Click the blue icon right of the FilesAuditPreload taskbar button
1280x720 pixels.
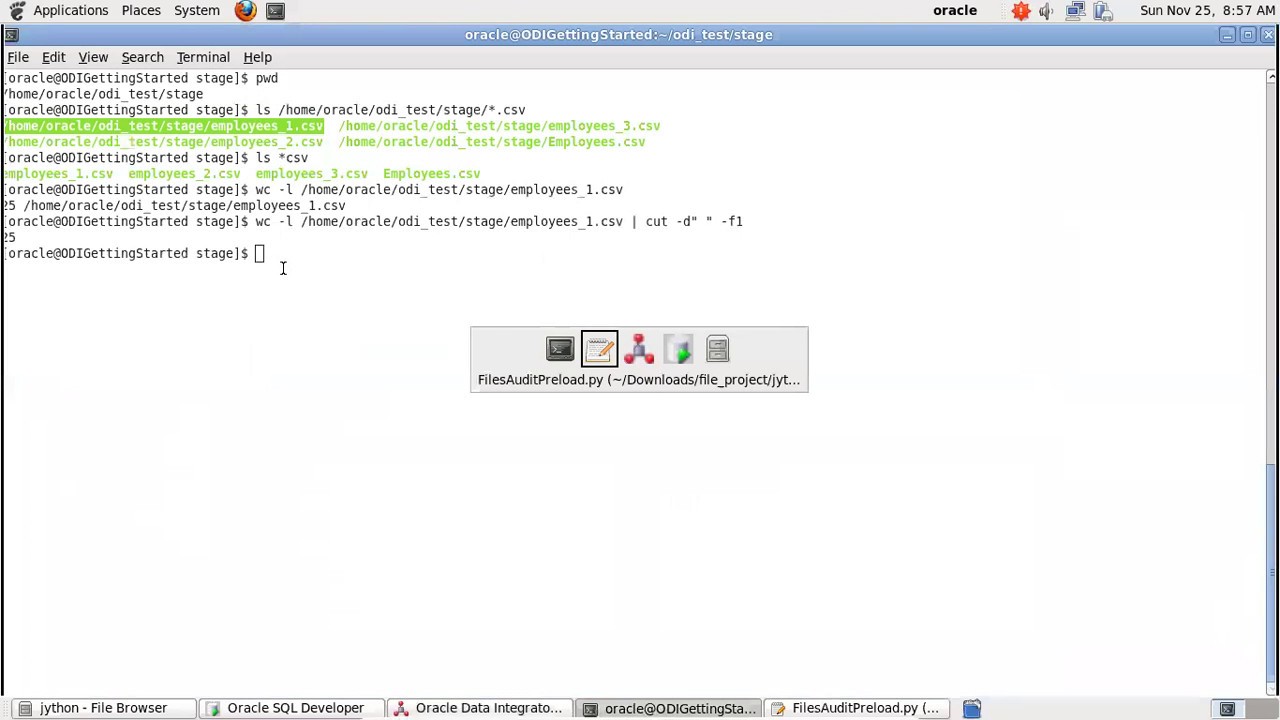point(971,708)
